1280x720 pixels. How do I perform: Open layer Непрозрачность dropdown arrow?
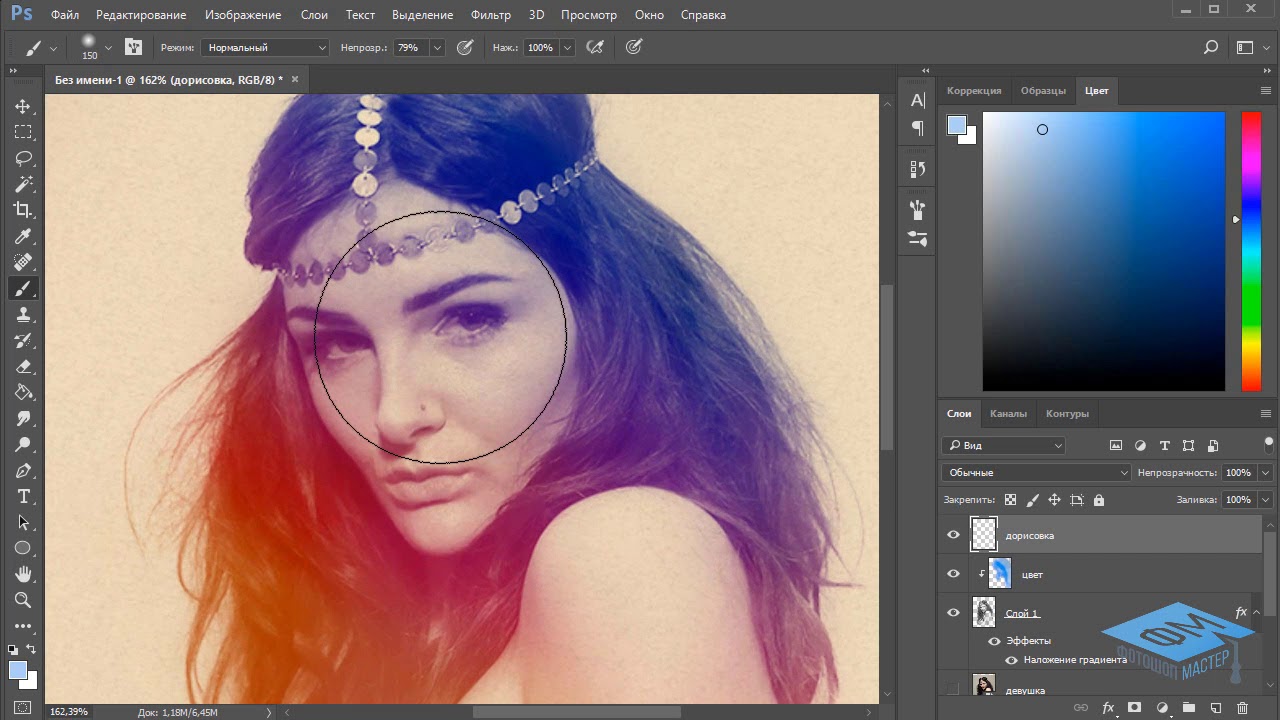(x=1266, y=473)
